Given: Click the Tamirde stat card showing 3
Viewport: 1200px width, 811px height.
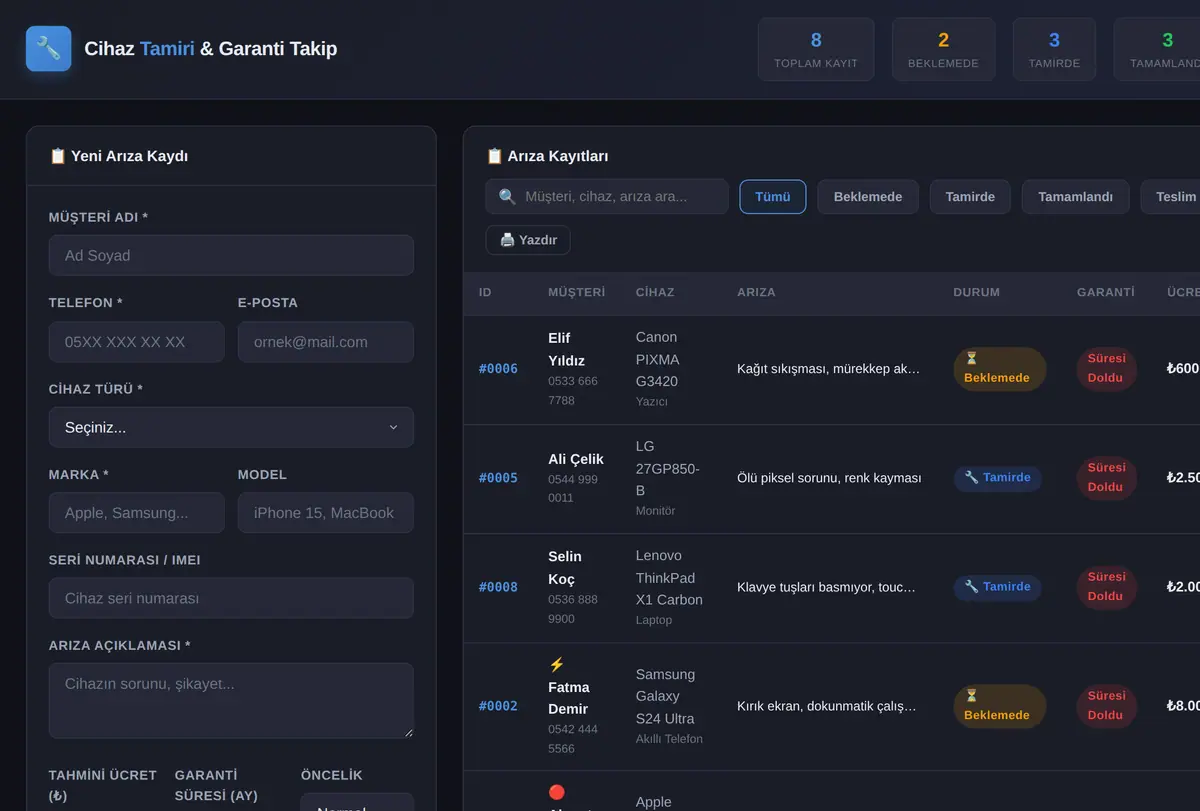Looking at the screenshot, I should tap(1054, 49).
